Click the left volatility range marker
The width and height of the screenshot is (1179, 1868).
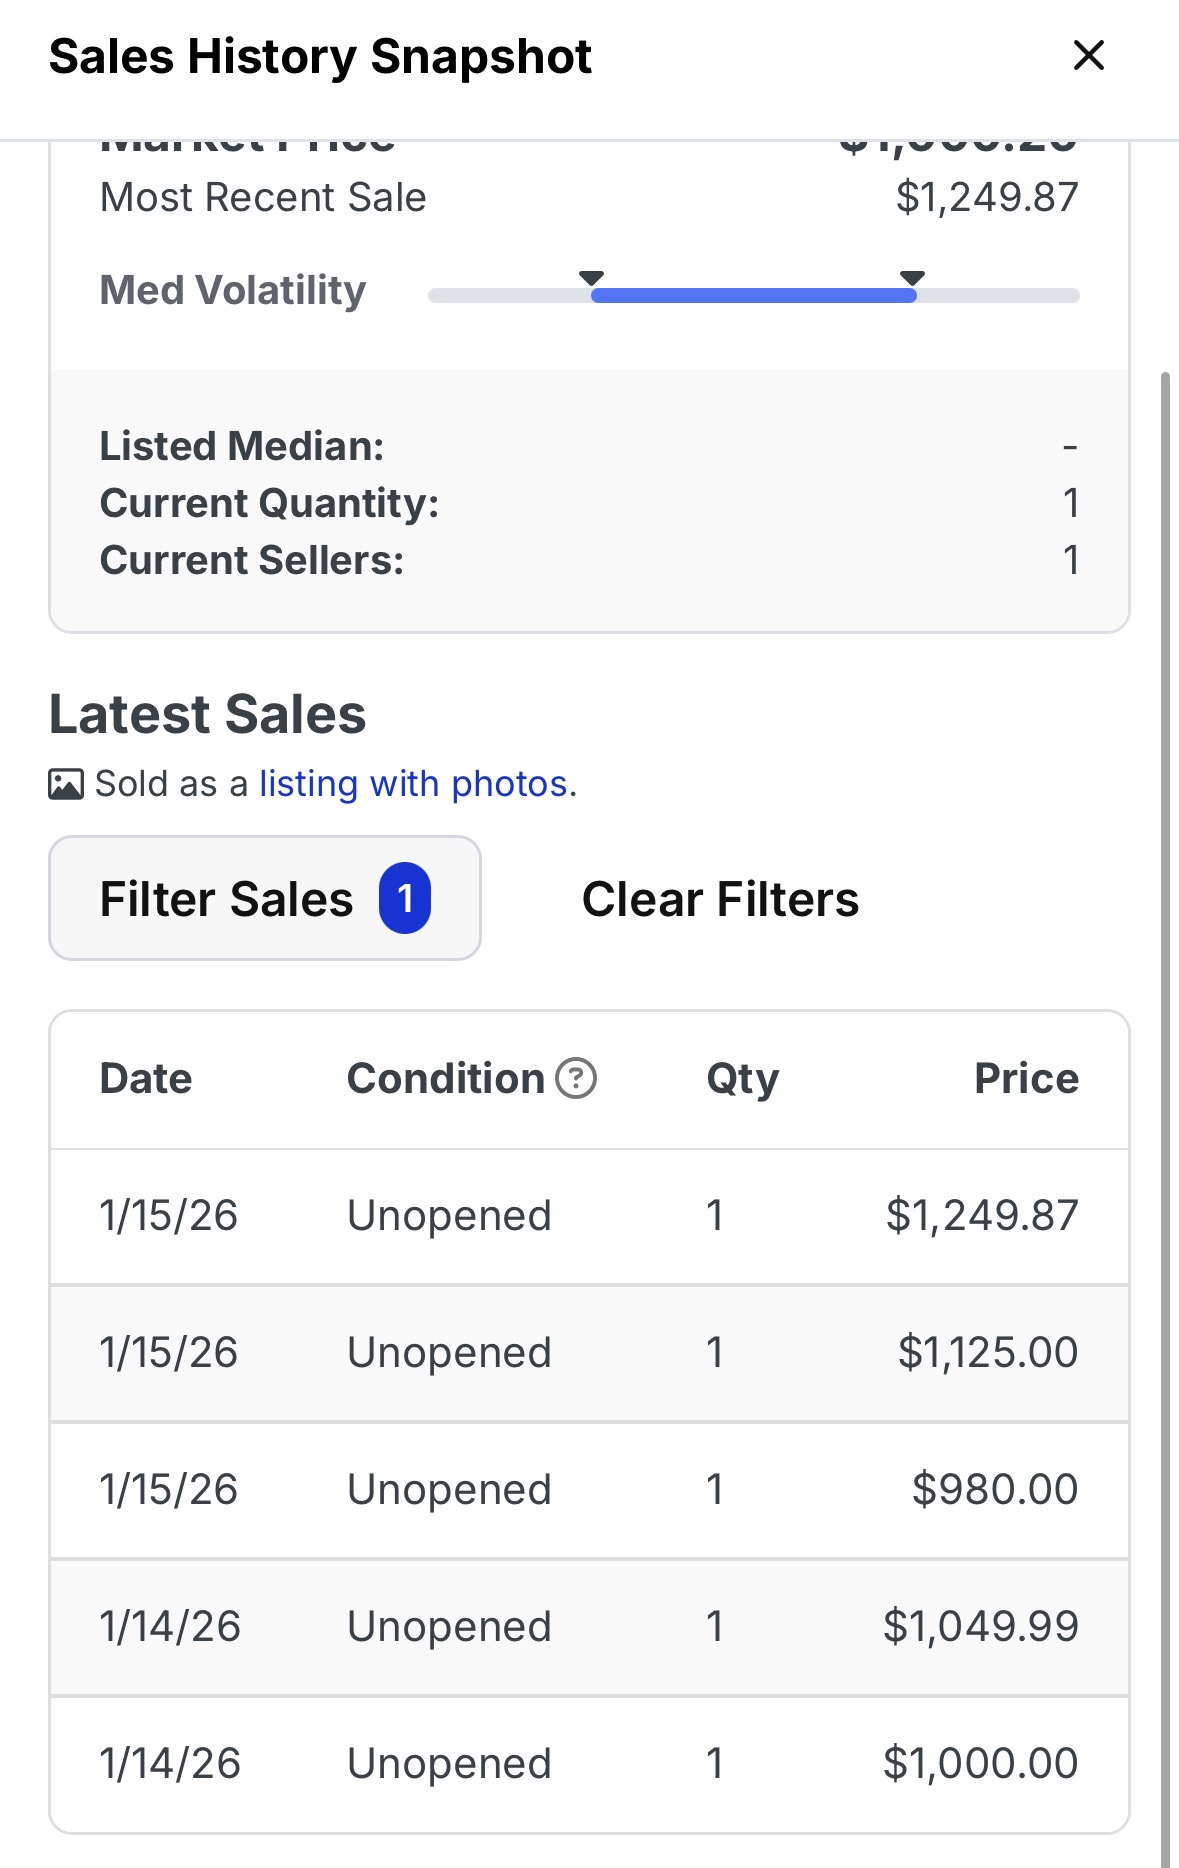click(x=592, y=278)
